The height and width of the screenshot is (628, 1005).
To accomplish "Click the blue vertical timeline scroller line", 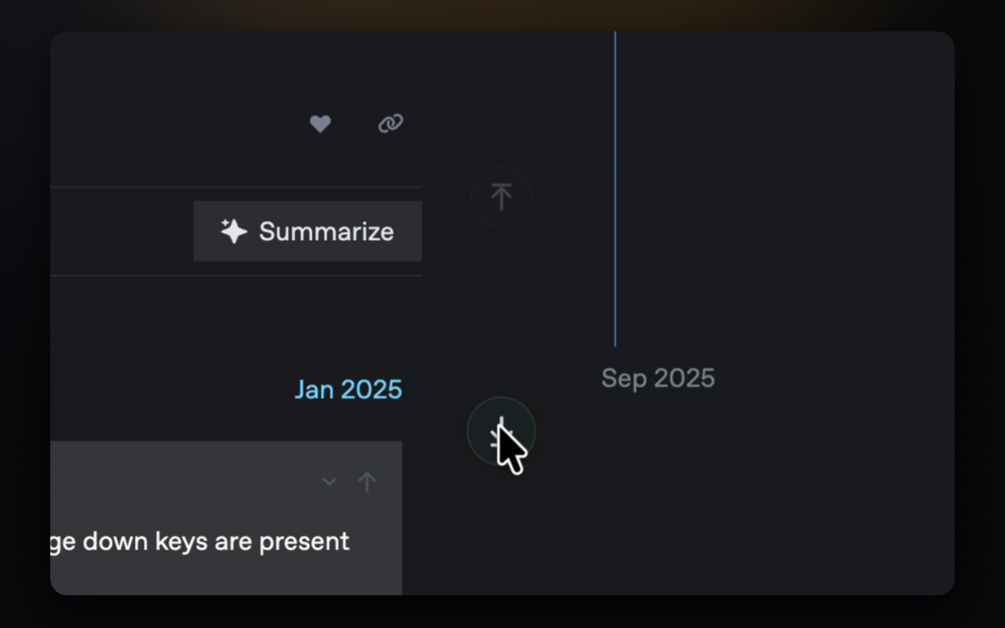I will pos(615,189).
